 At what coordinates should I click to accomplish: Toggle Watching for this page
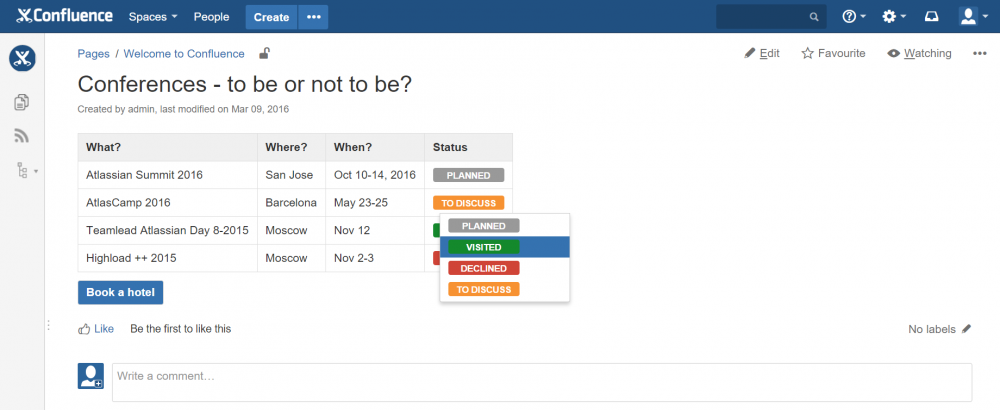(x=919, y=54)
